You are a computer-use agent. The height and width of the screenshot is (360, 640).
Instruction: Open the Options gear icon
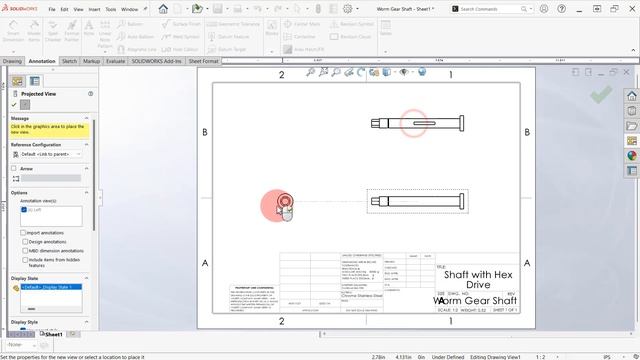tap(348, 9)
